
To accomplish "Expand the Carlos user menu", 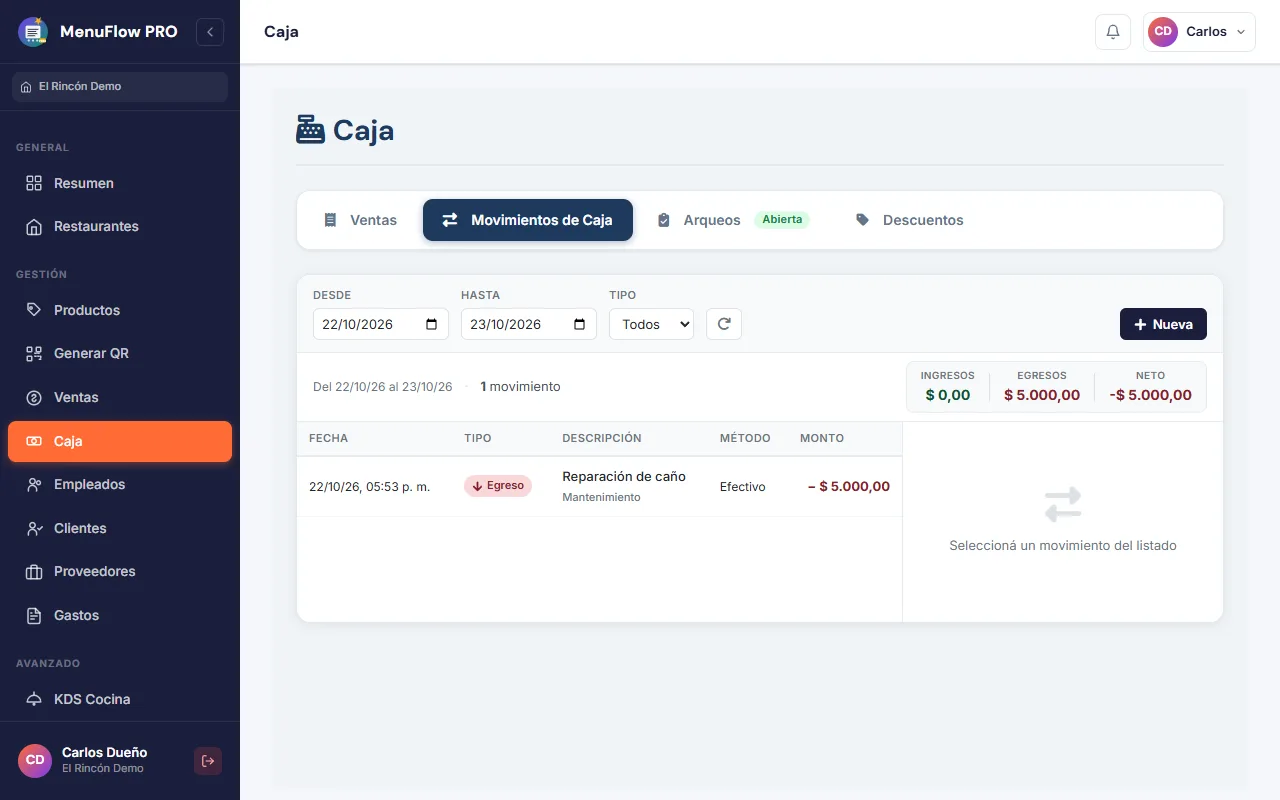I will [1199, 32].
